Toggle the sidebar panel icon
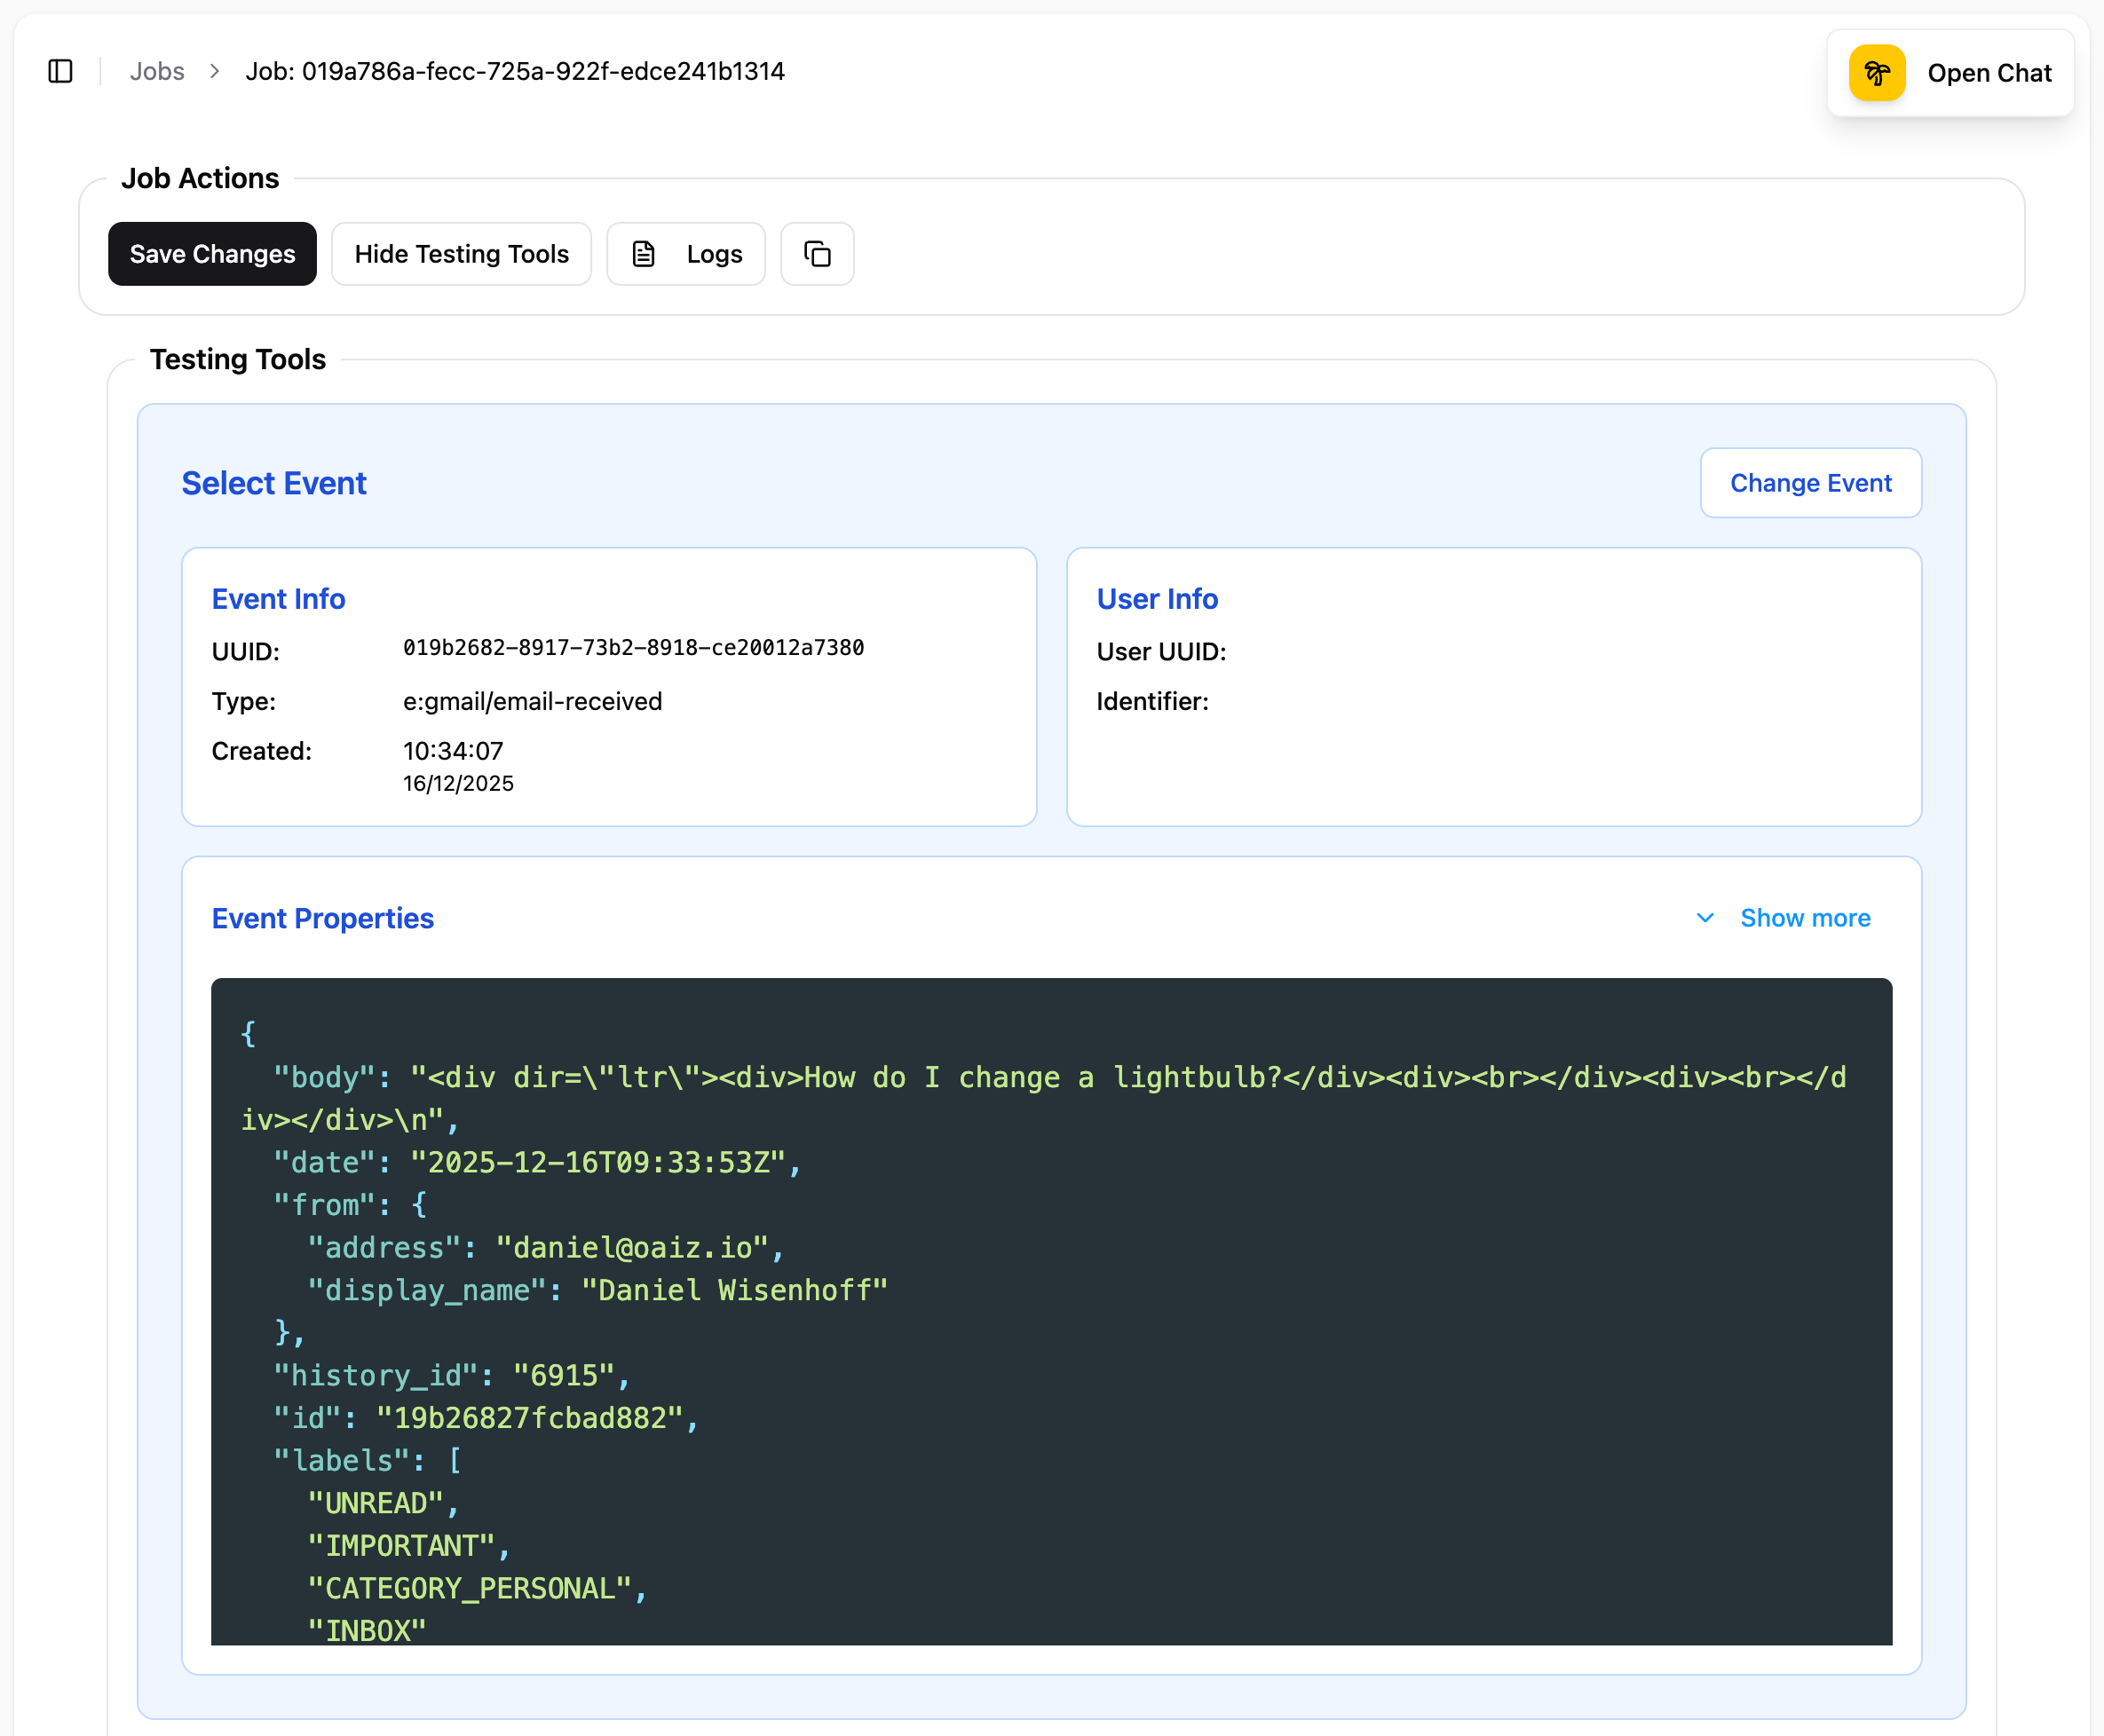This screenshot has width=2104, height=1736. [x=59, y=71]
